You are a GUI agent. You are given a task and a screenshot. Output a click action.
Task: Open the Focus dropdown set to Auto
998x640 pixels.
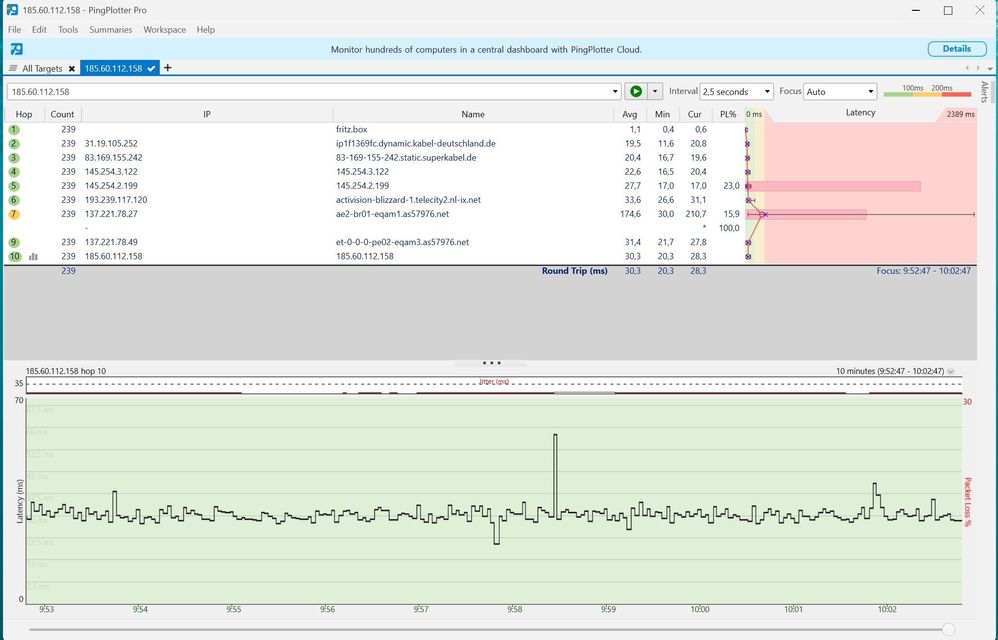coord(840,90)
